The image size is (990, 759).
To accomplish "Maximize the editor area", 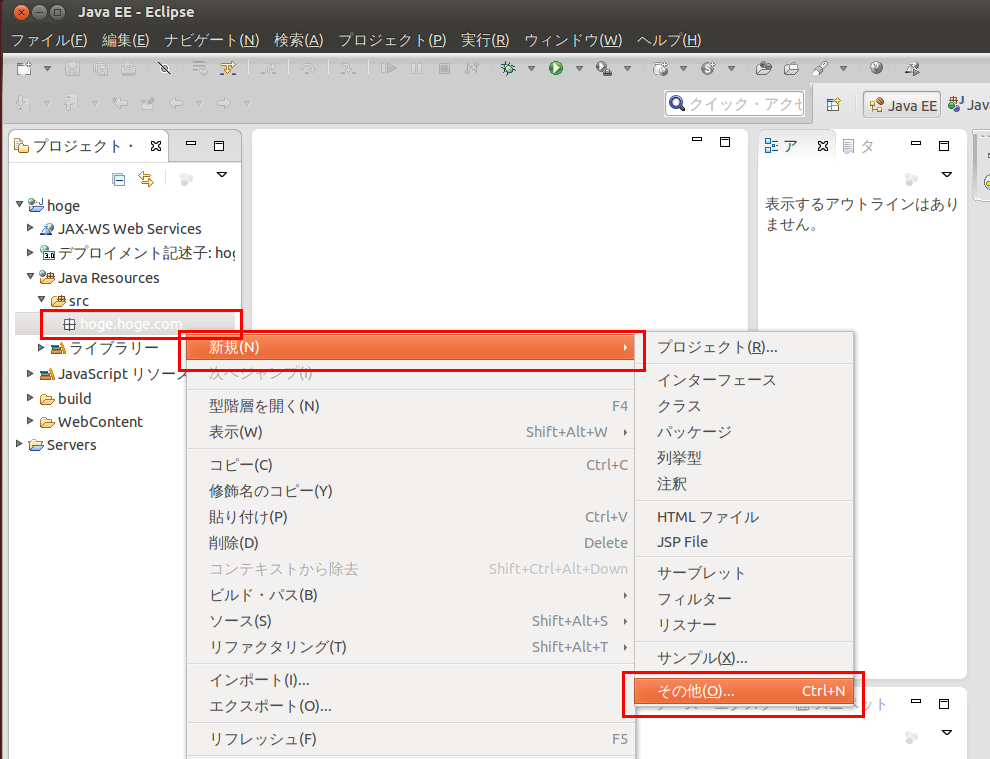I will coord(725,142).
